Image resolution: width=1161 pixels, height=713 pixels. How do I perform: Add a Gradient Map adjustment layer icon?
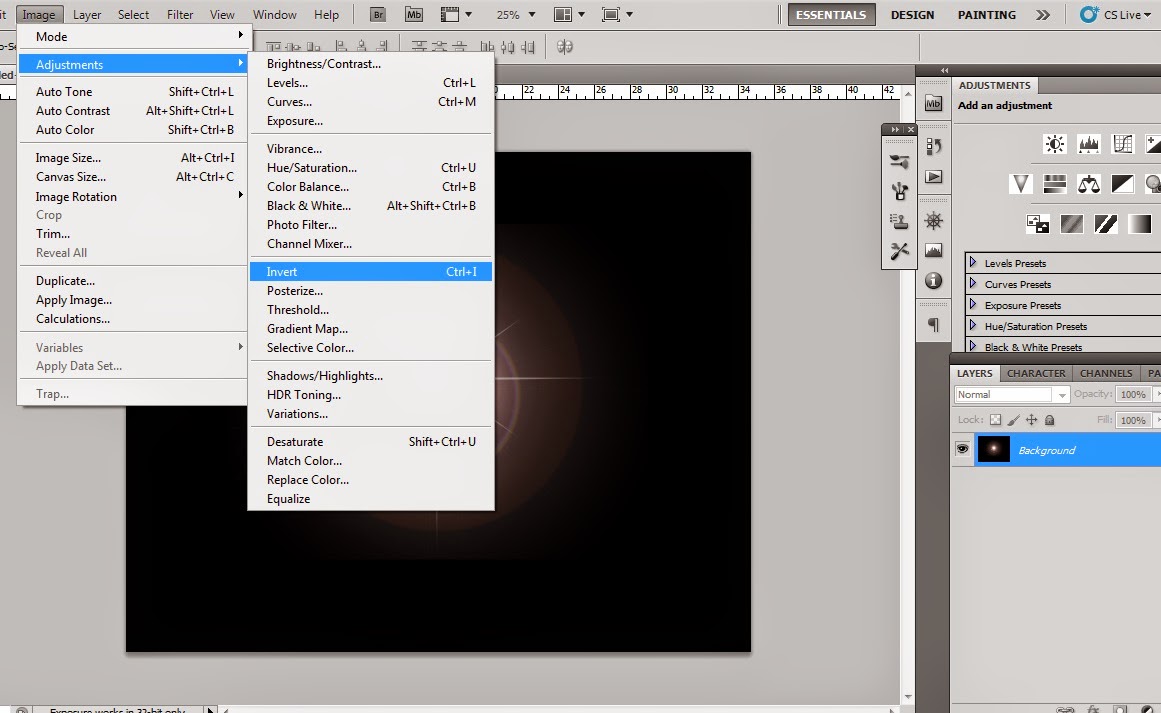[x=1140, y=224]
